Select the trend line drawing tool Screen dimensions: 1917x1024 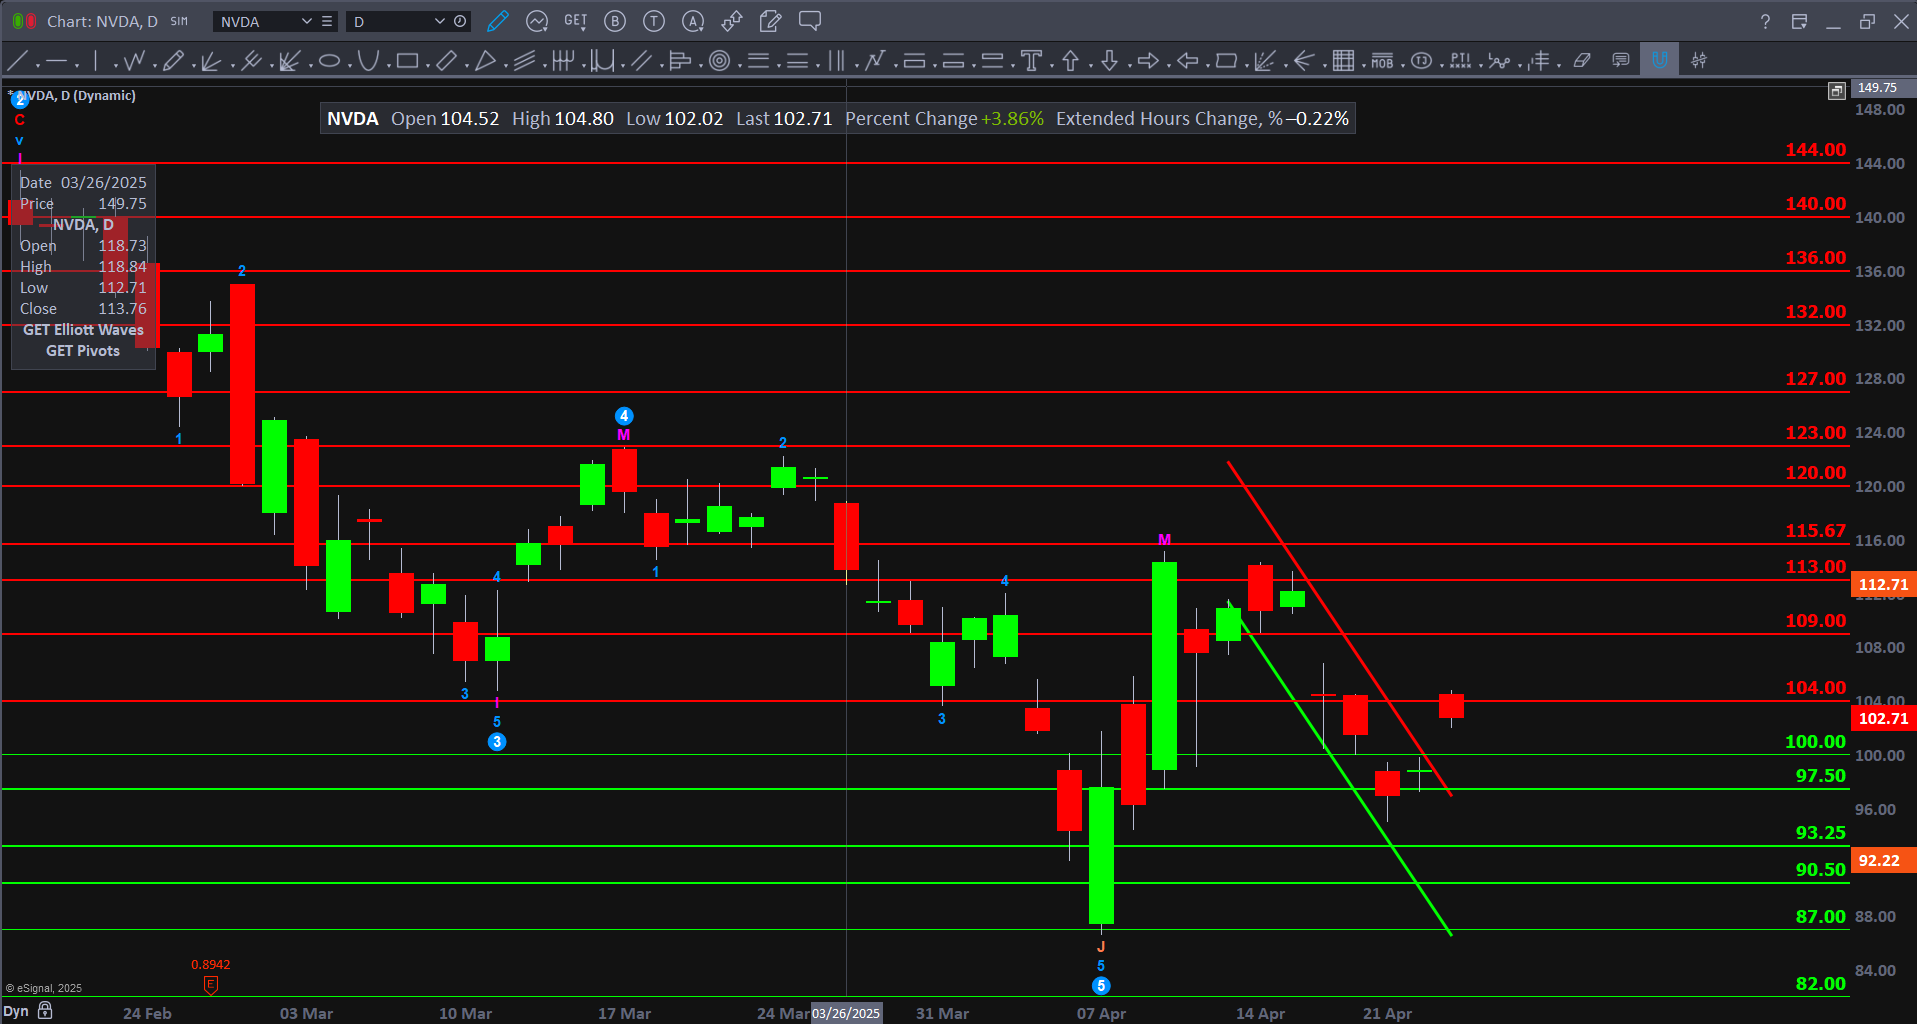click(x=16, y=61)
